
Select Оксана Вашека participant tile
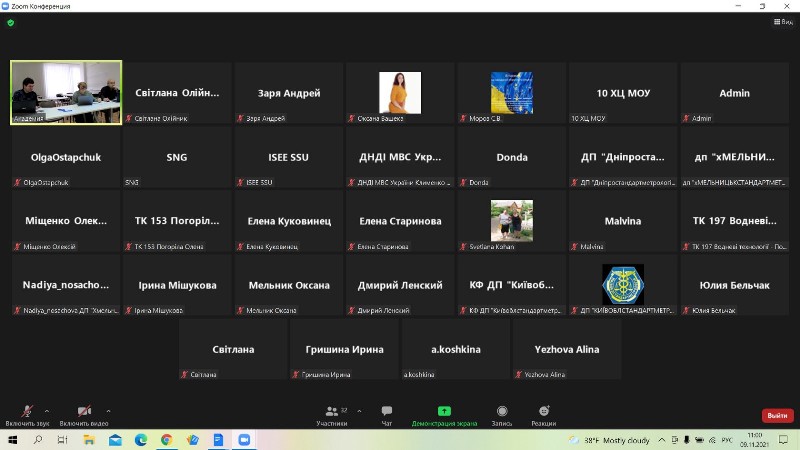point(399,93)
